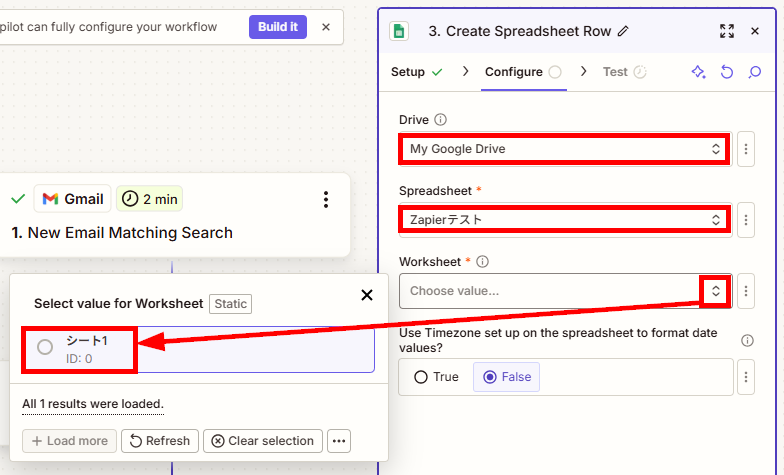Open the My Google Drive dropdown
Screen dimensions: 784x475
click(x=565, y=149)
